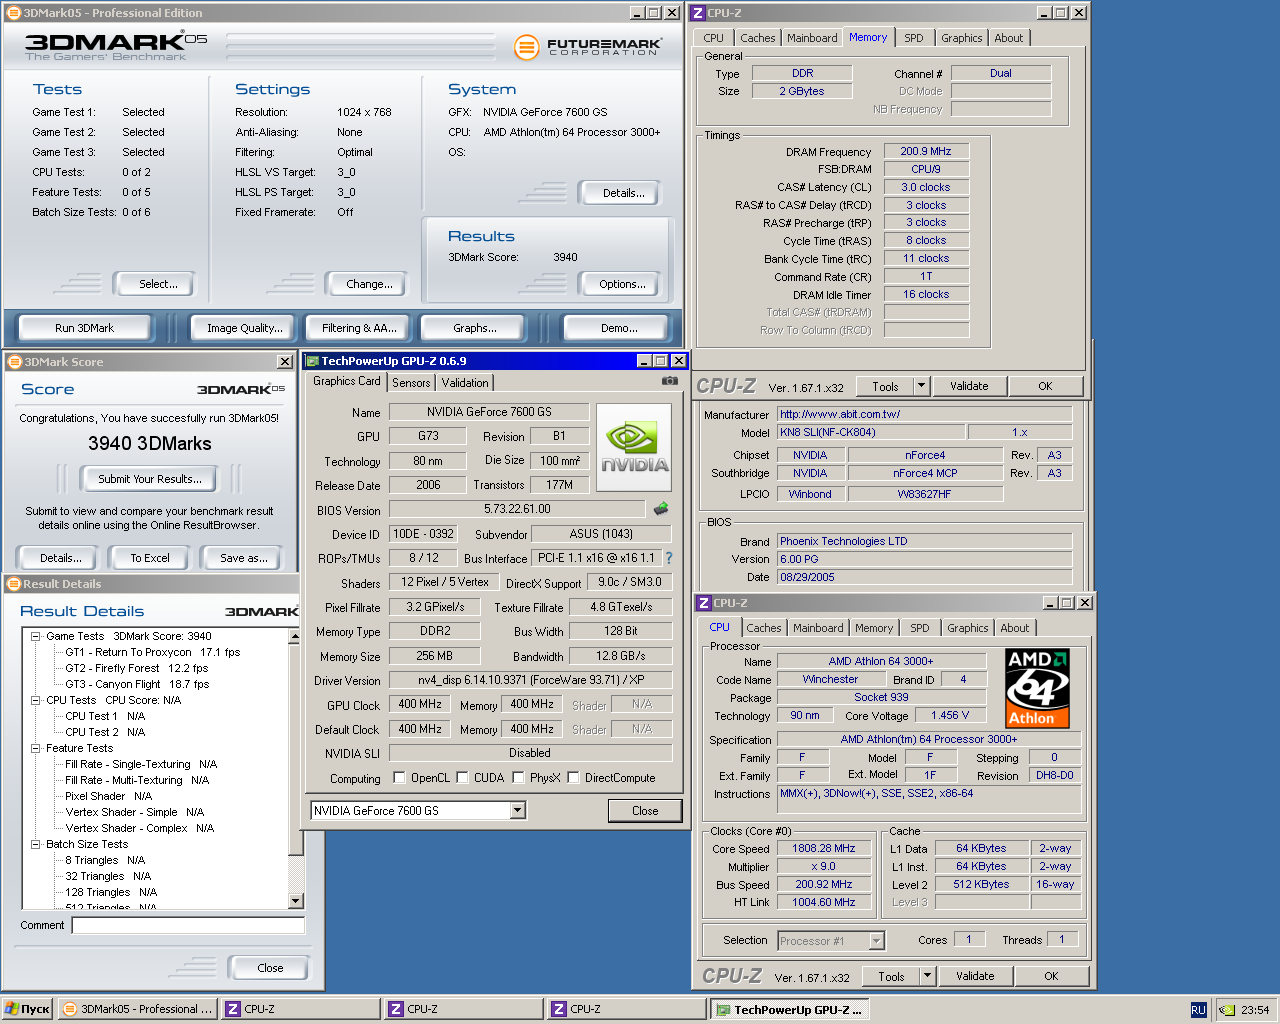
Task: Activate TechPowerUp GPU-Z taskbar button
Action: pos(790,1010)
